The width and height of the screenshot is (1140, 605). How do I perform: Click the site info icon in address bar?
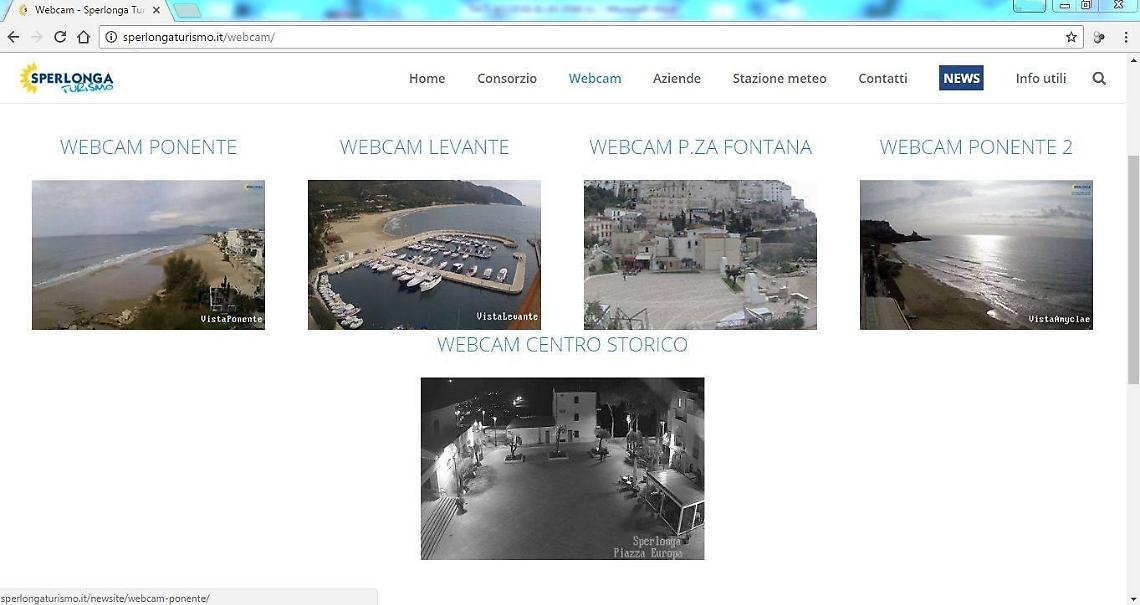pos(110,36)
